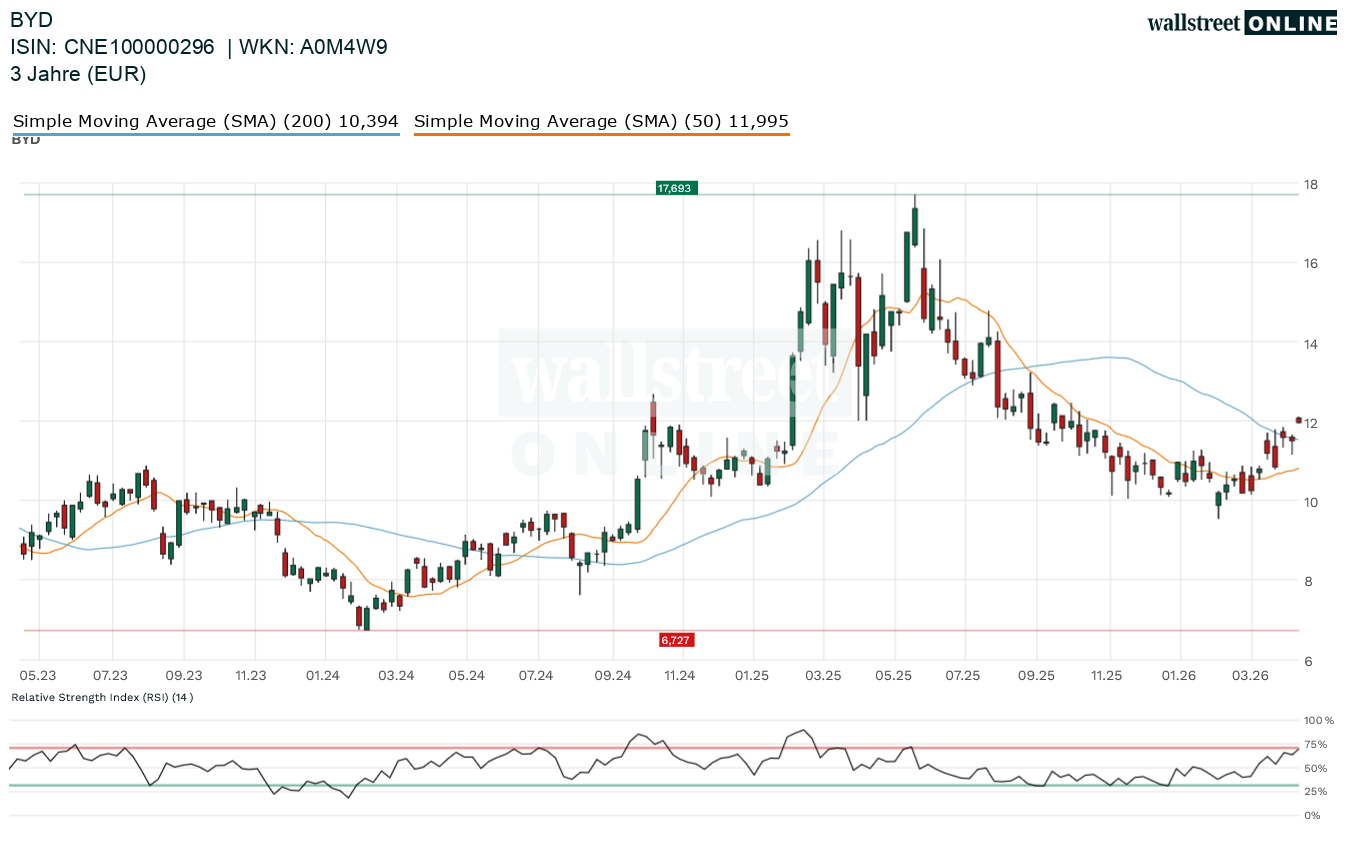The image size is (1349, 843).
Task: Click the 18 price level on y-axis
Action: 1309,185
